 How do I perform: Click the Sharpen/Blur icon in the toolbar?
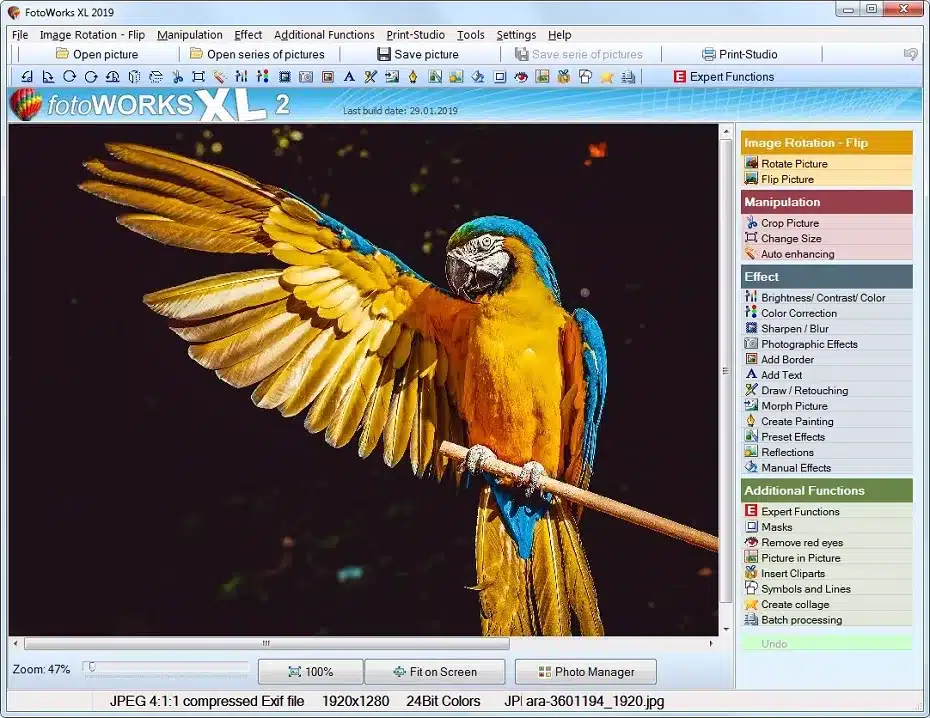pos(285,76)
